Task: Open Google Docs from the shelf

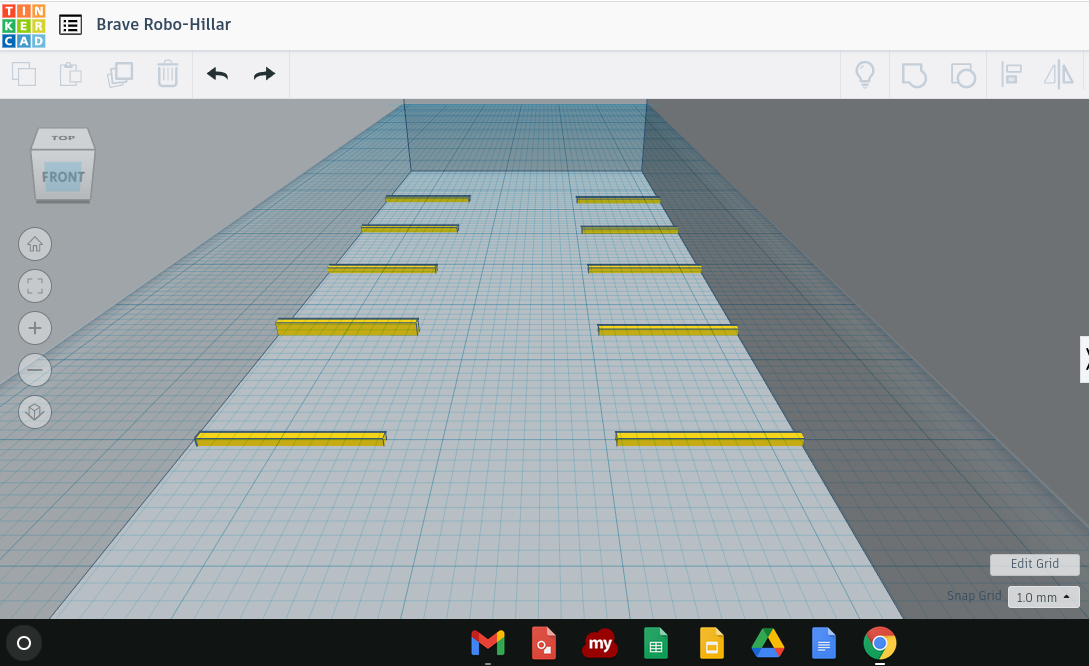Action: pos(824,643)
